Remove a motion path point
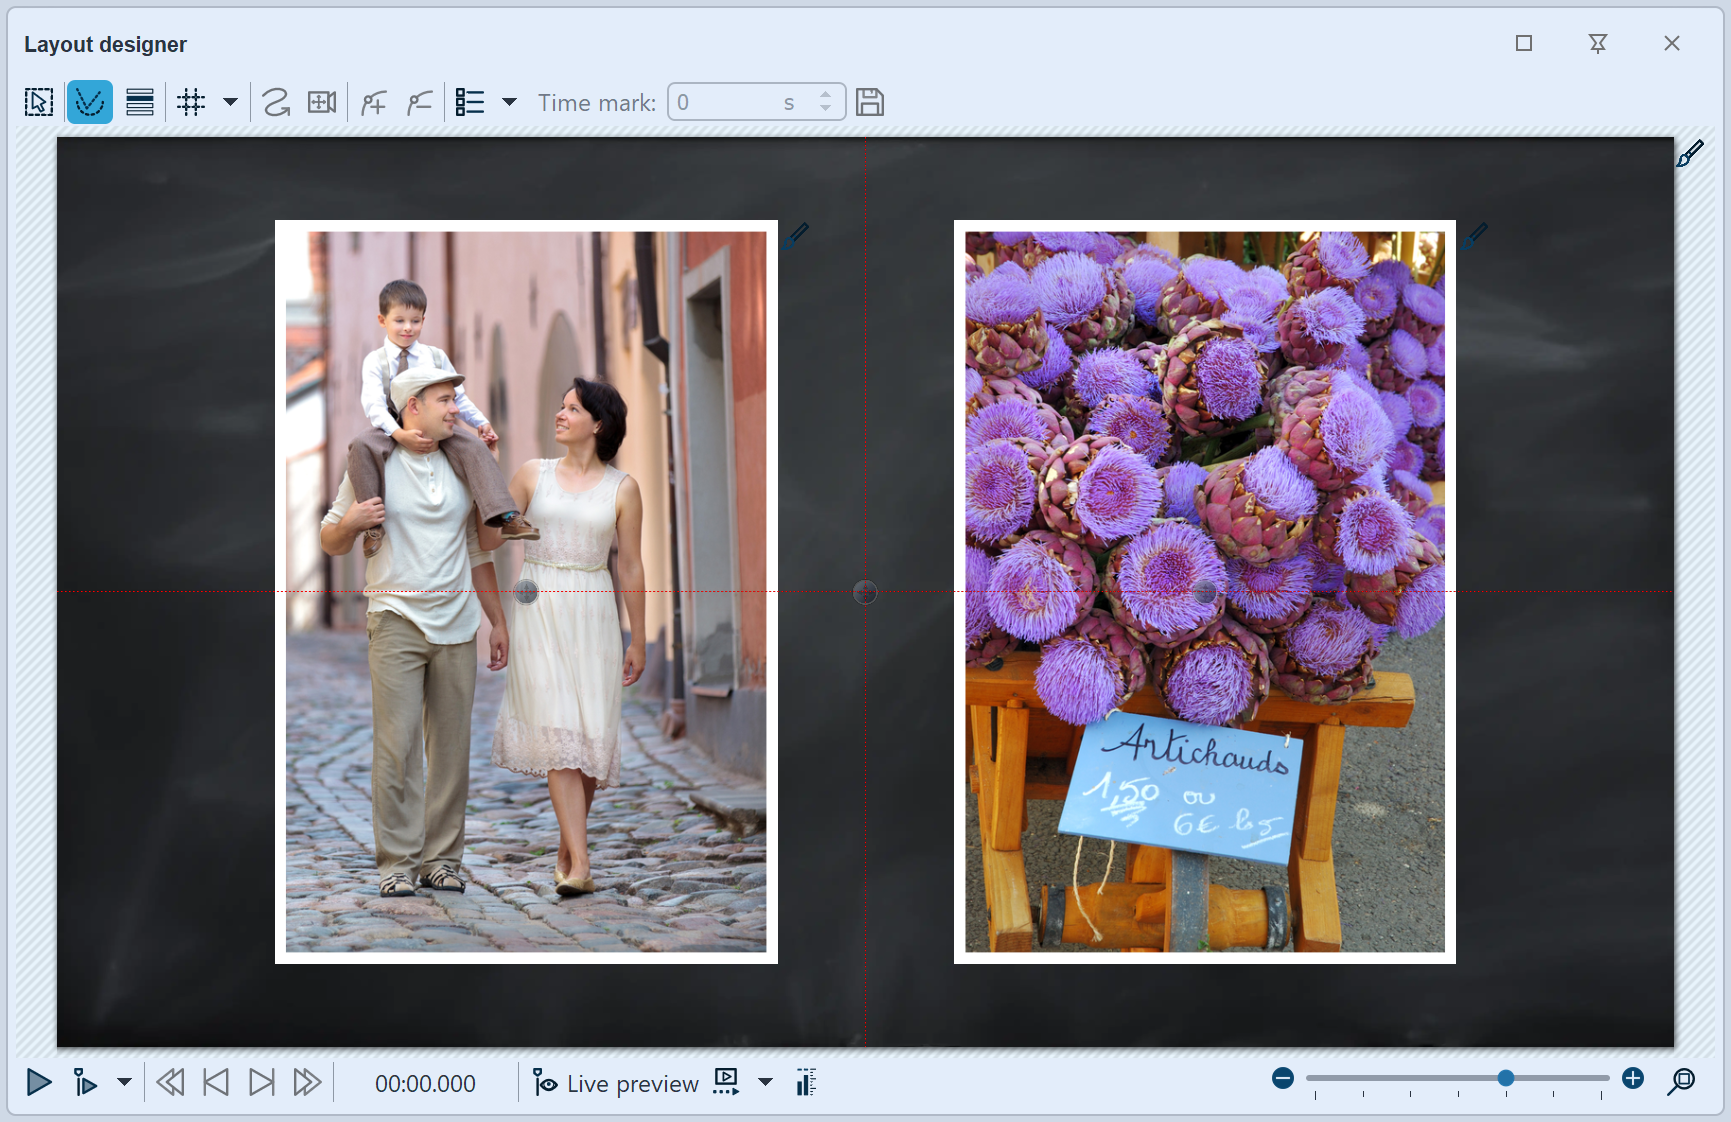1731x1122 pixels. (420, 102)
